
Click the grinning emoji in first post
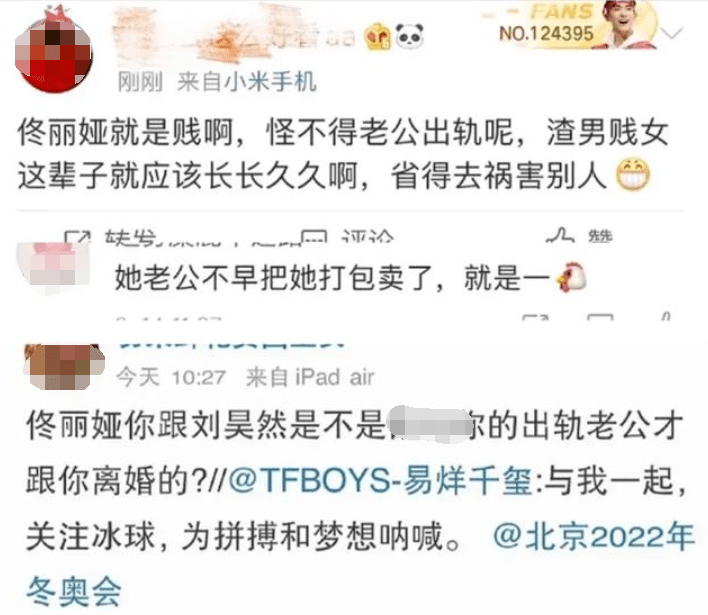(633, 174)
